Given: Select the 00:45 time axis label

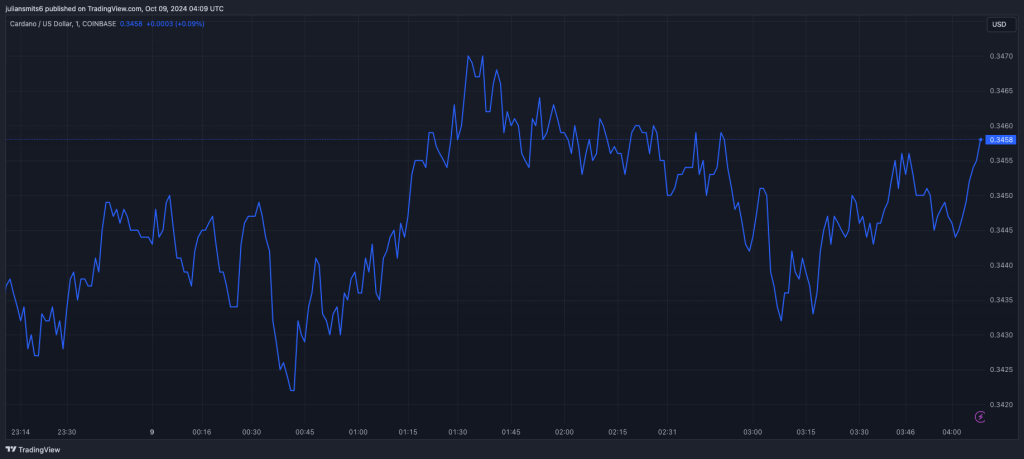Looking at the screenshot, I should tap(304, 432).
